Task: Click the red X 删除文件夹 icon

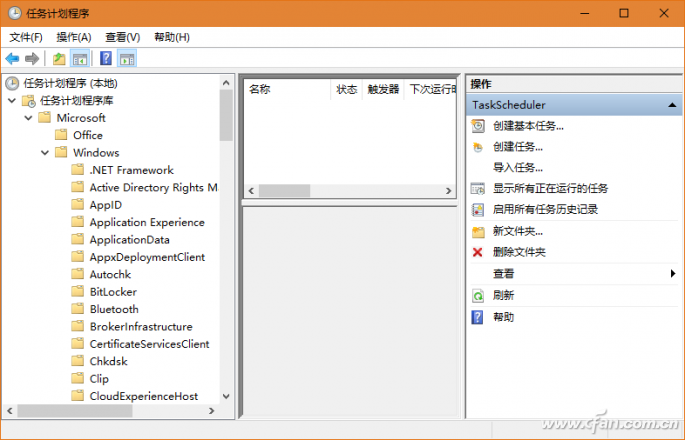Action: (x=477, y=252)
